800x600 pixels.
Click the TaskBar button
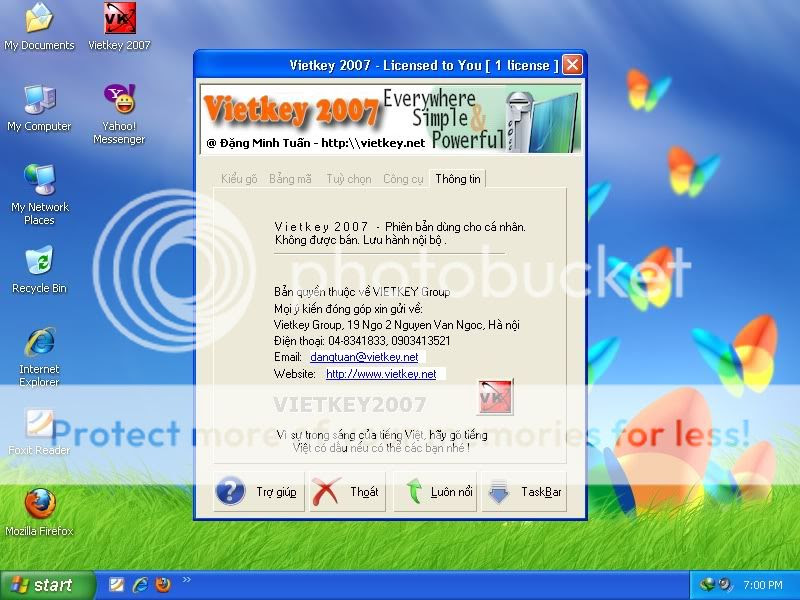click(523, 492)
